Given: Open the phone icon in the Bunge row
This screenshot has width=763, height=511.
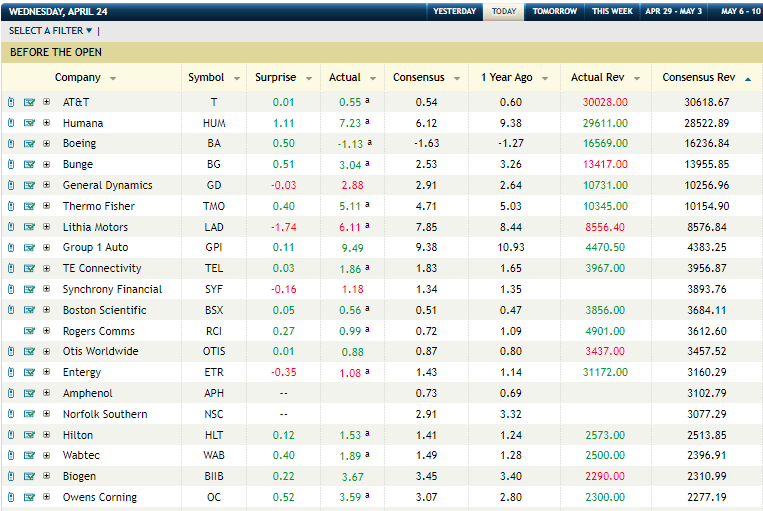Looking at the screenshot, I should click(x=11, y=164).
